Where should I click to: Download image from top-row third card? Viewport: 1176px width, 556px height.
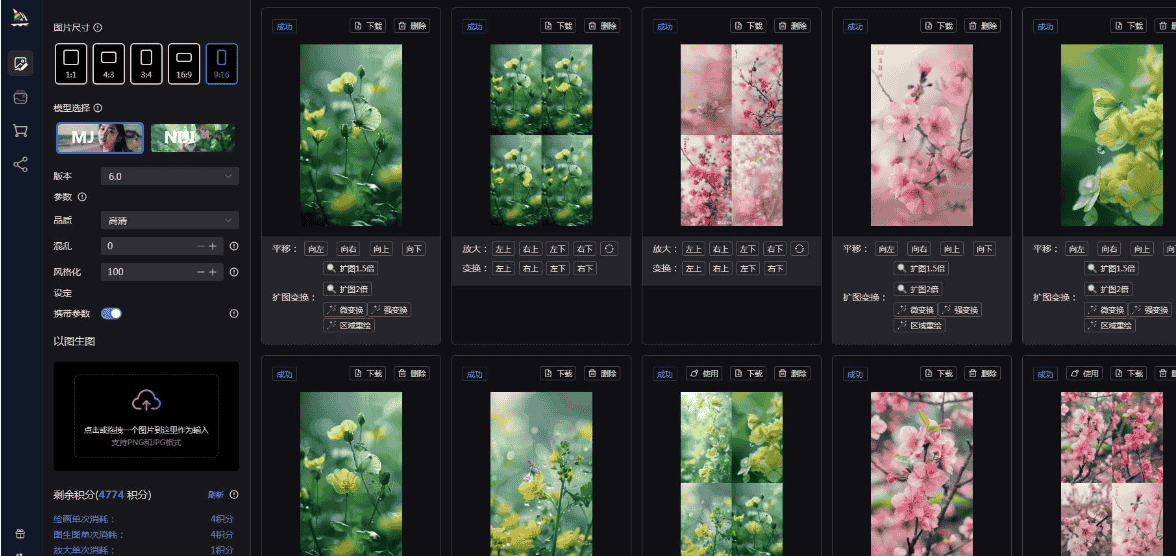point(750,26)
